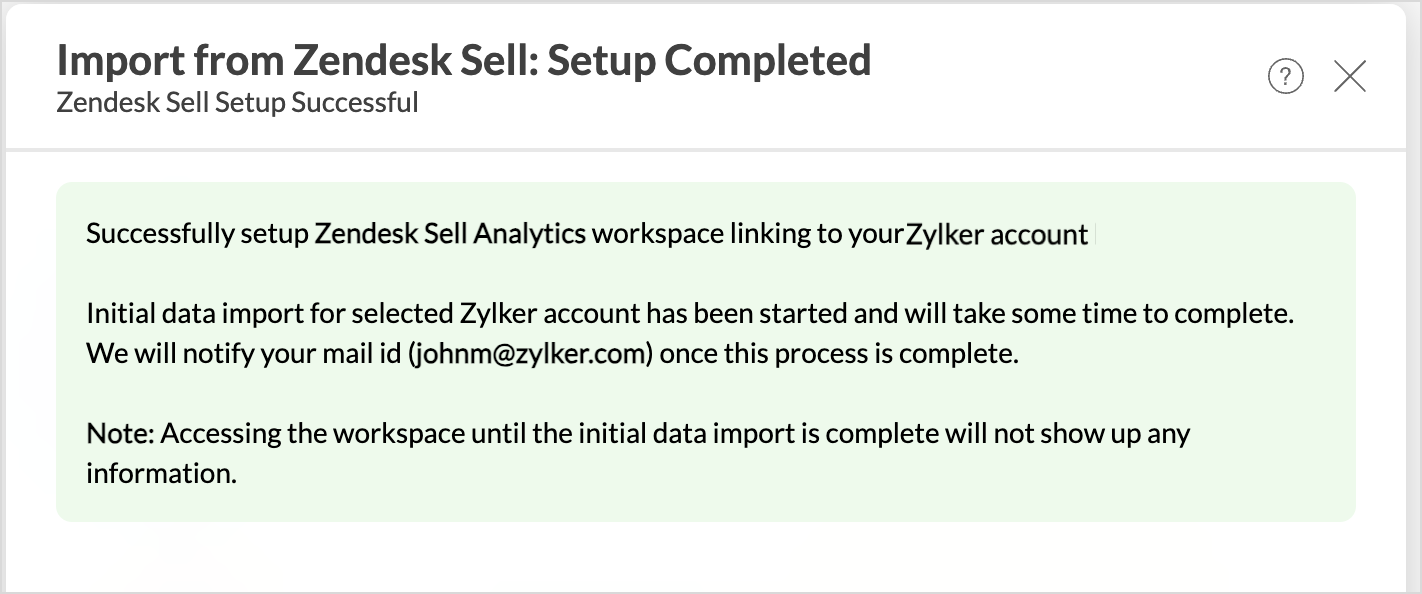Click the word 'Successfully' in the message

point(160,234)
